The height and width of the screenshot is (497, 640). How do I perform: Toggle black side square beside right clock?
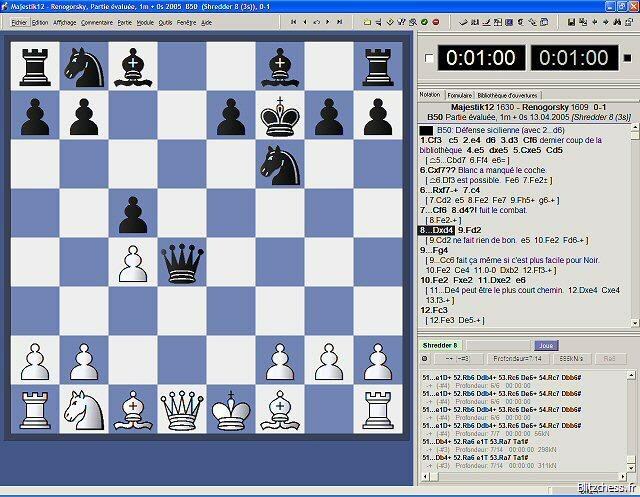click(627, 59)
